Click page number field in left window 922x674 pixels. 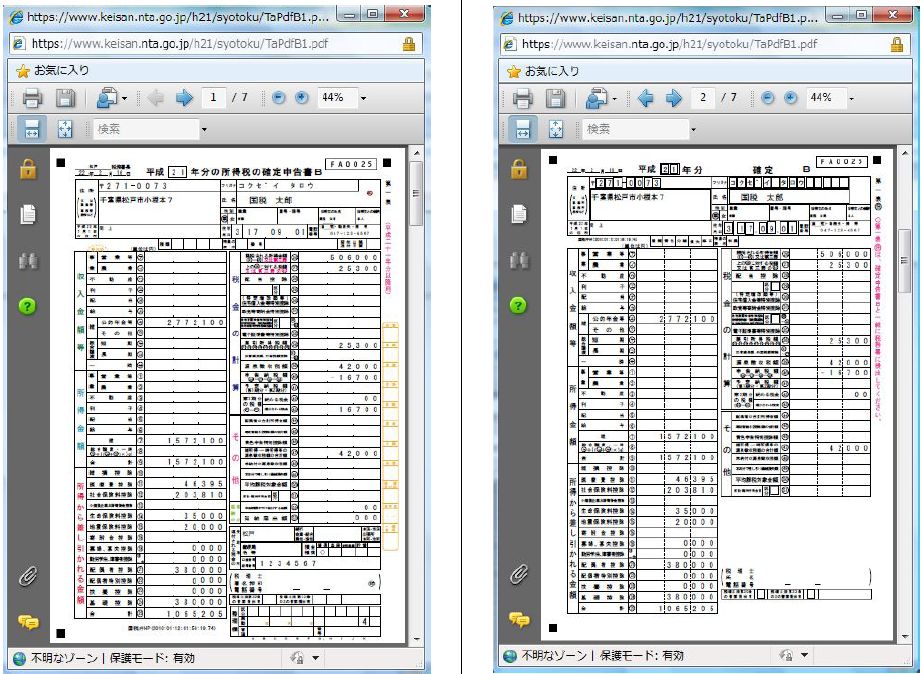coord(213,98)
